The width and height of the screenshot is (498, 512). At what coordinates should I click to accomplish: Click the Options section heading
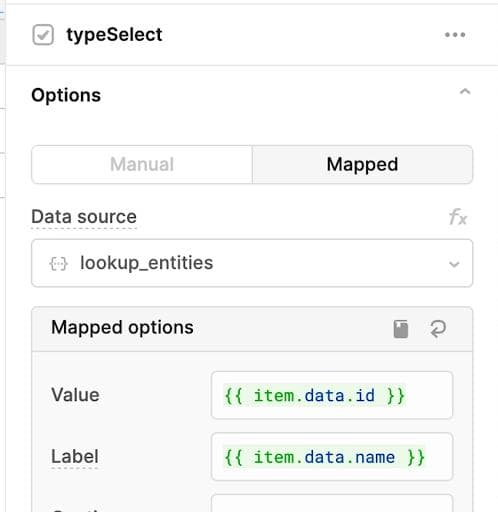tap(66, 95)
